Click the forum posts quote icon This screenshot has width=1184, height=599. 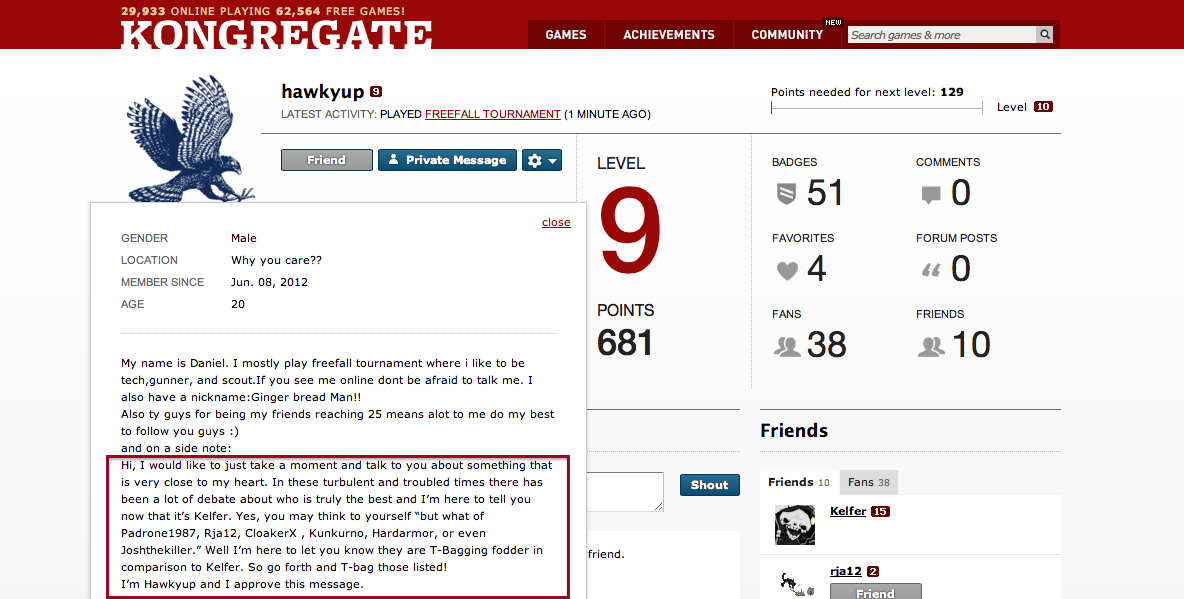tap(931, 270)
